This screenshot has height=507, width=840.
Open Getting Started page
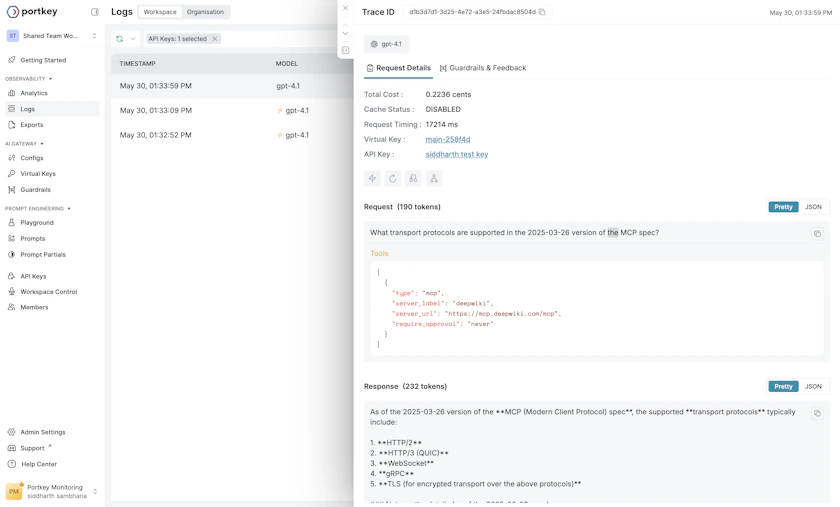pos(43,60)
